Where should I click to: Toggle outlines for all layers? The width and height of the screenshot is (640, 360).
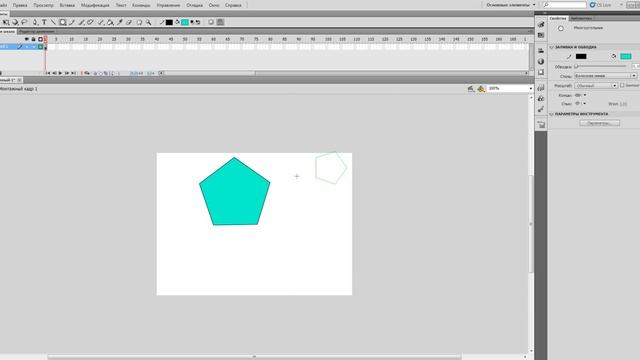40,39
